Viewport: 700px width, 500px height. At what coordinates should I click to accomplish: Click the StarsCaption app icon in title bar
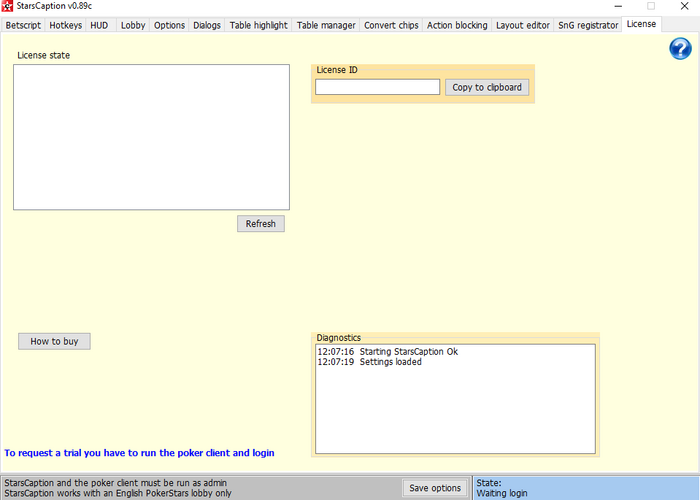pos(7,6)
